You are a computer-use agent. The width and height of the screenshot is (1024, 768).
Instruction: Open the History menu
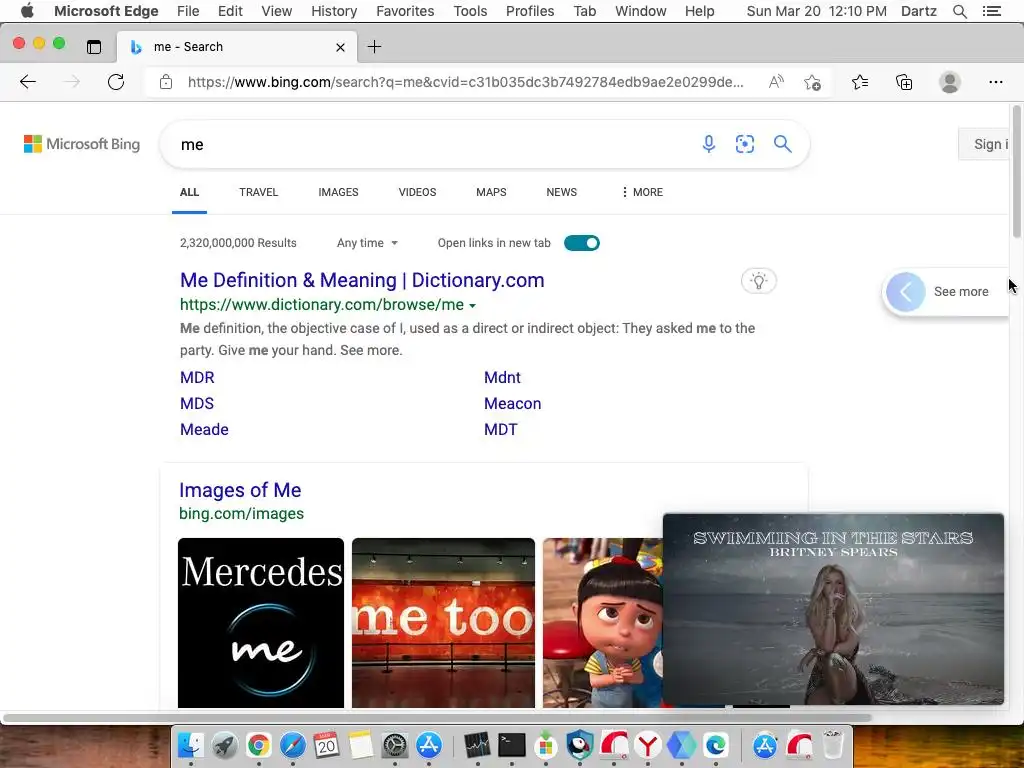(x=334, y=11)
